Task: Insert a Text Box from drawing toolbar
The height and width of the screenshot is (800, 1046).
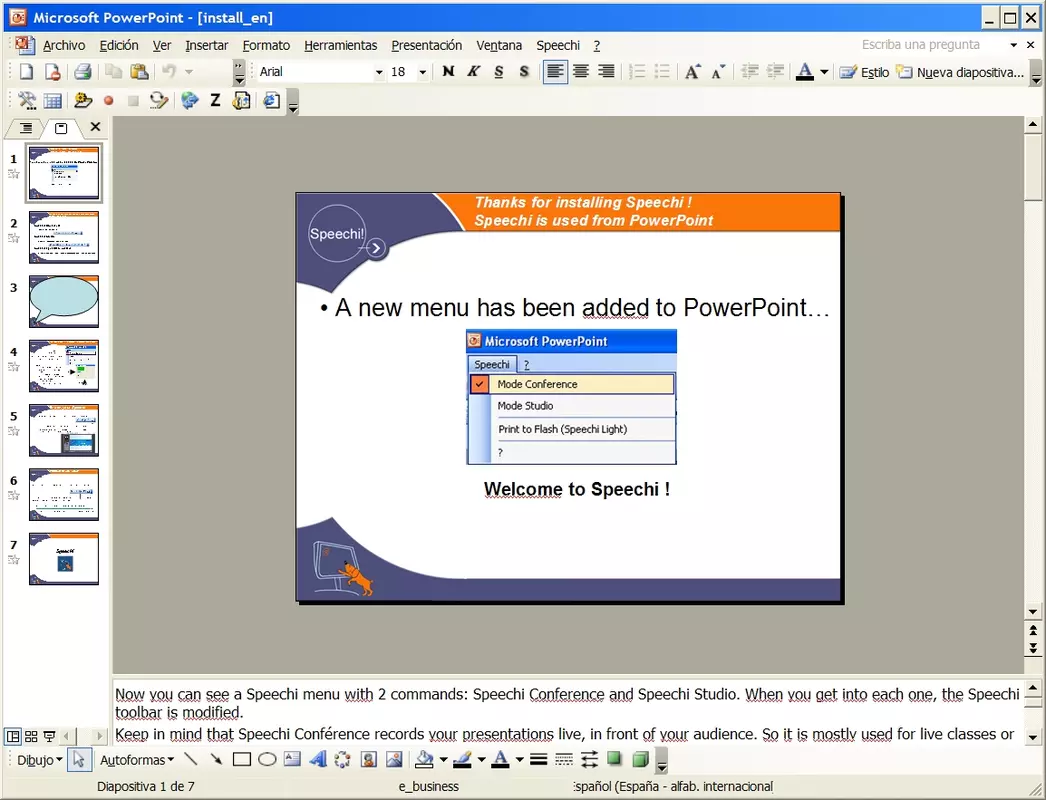Action: [292, 759]
